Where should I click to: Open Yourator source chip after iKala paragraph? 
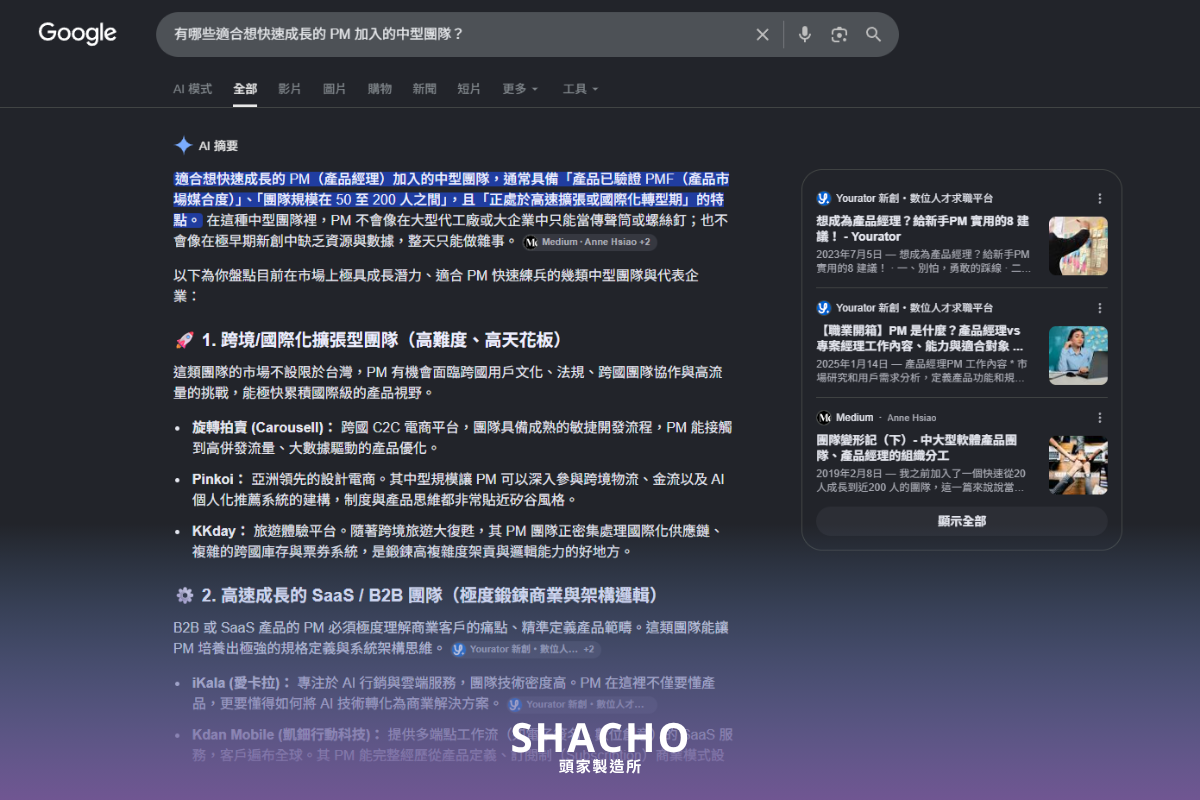click(x=580, y=704)
